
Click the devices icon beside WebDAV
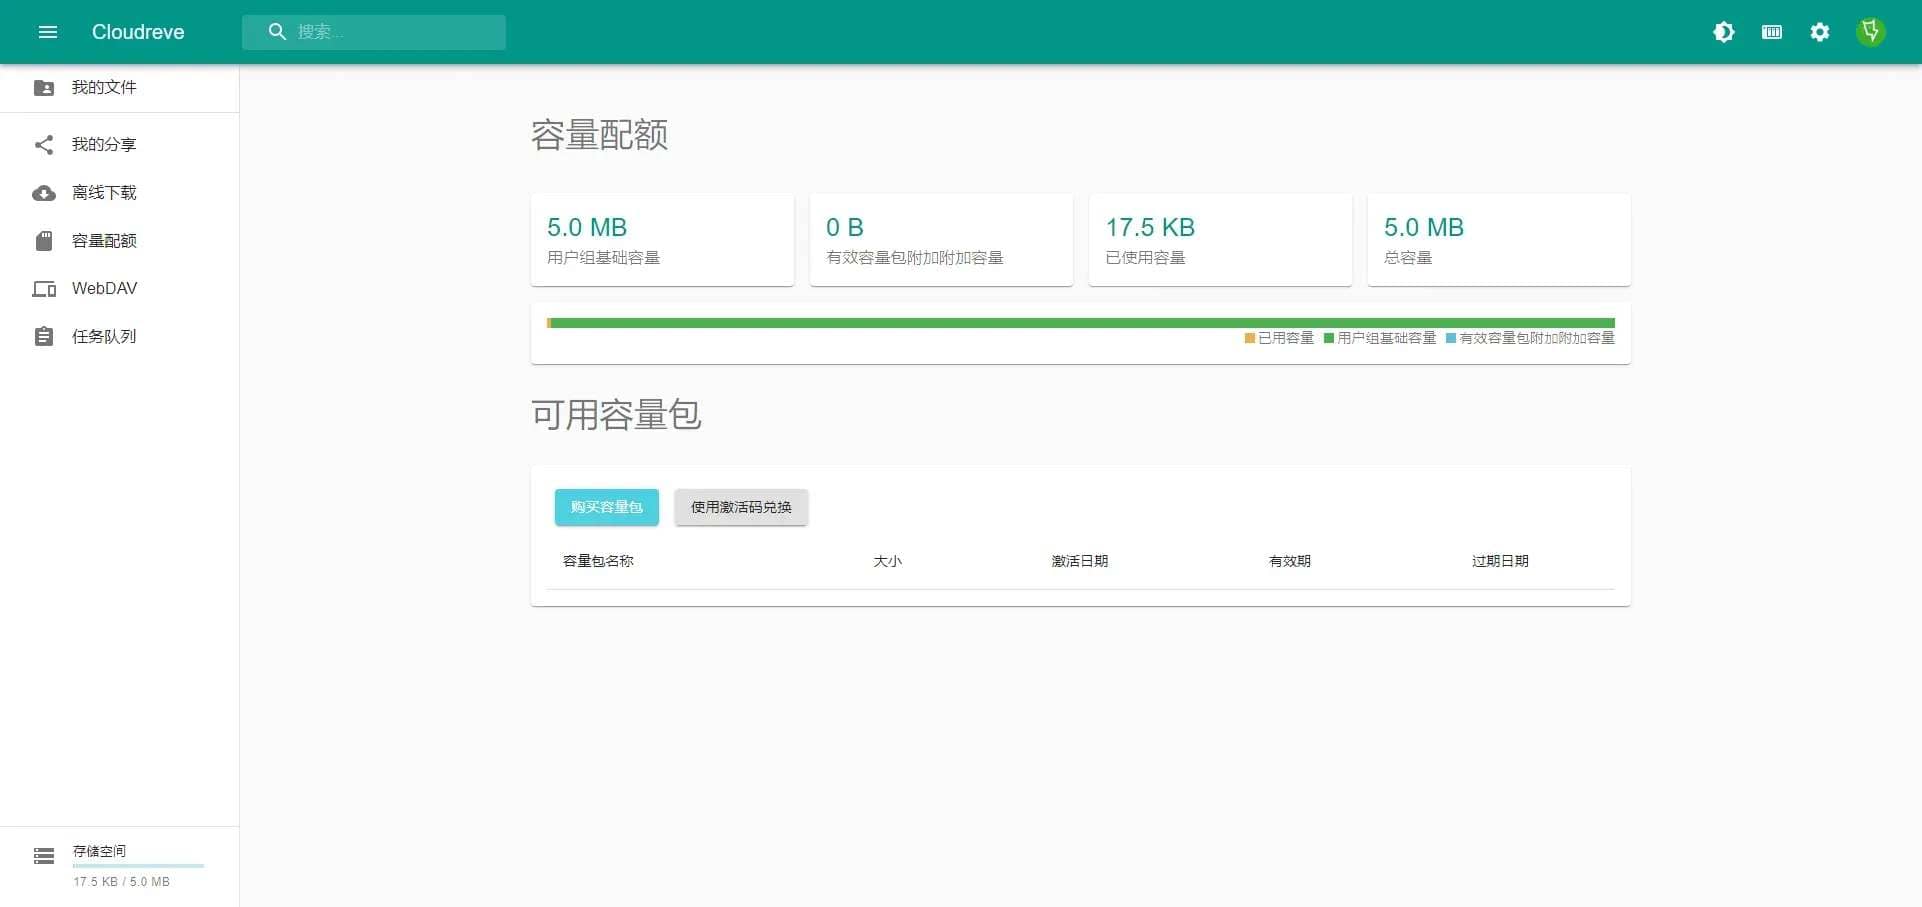[44, 289]
